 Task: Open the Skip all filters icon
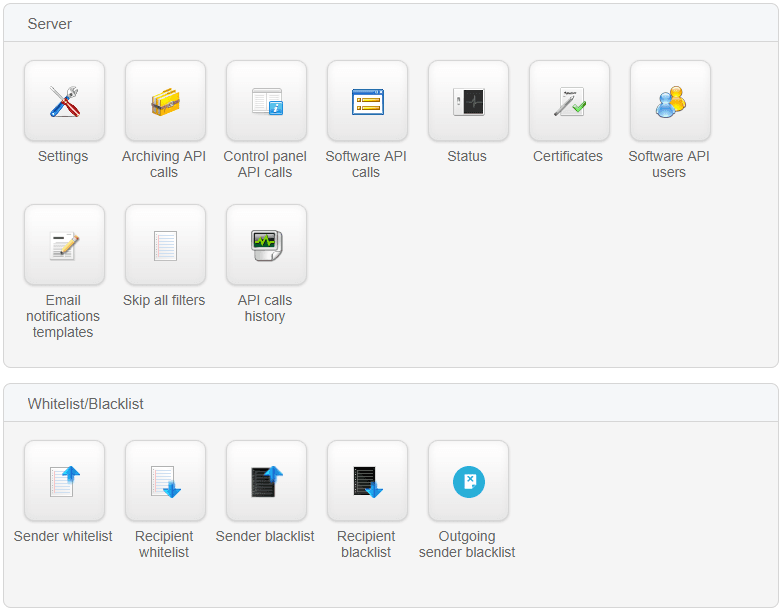coord(166,245)
